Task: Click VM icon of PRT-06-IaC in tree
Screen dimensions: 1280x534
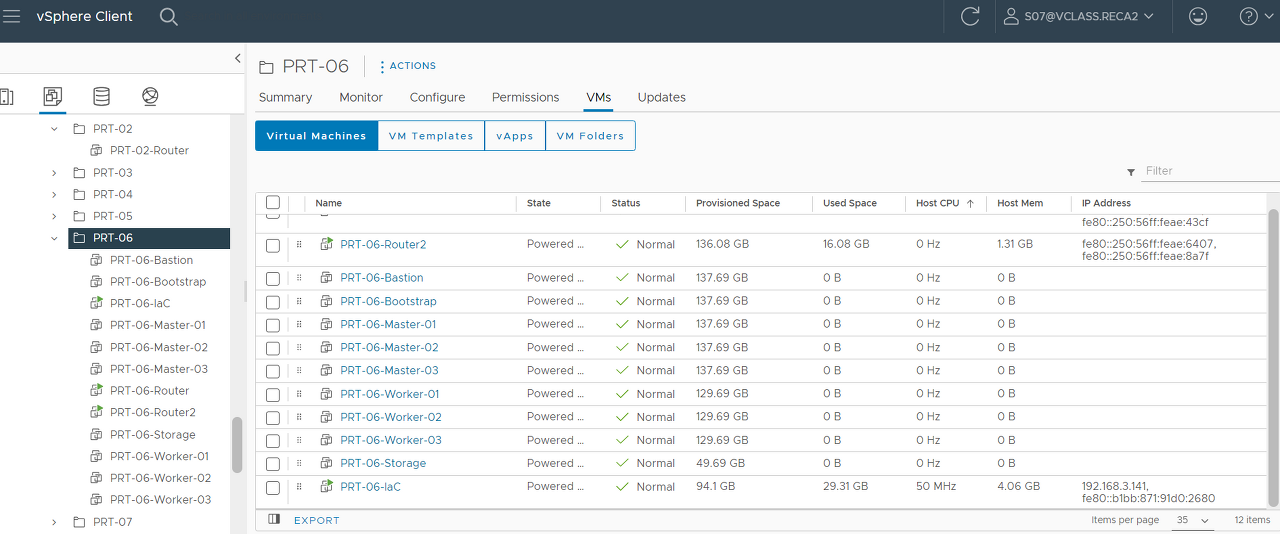Action: click(x=97, y=303)
